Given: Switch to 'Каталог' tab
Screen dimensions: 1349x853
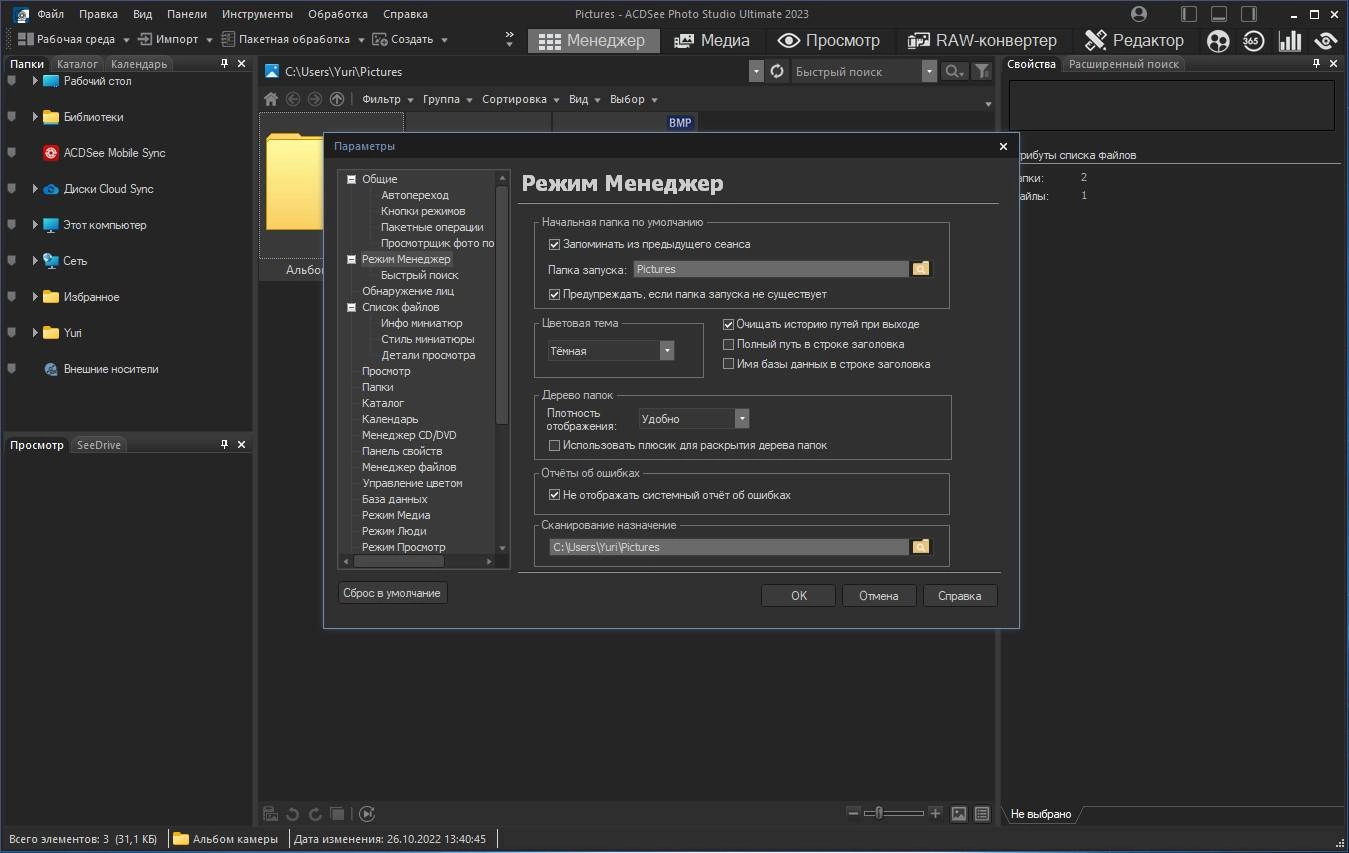Looking at the screenshot, I should (77, 63).
